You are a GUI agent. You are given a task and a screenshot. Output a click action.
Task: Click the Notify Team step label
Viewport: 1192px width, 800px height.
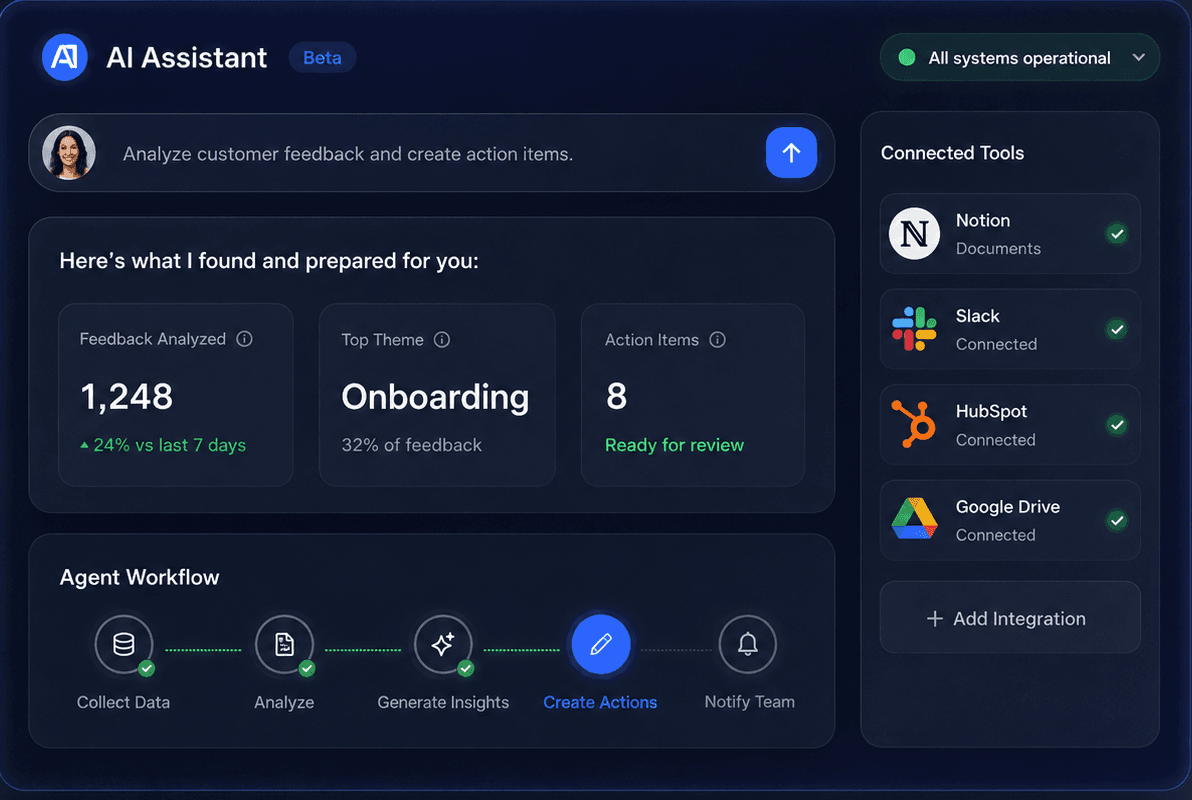(x=750, y=702)
